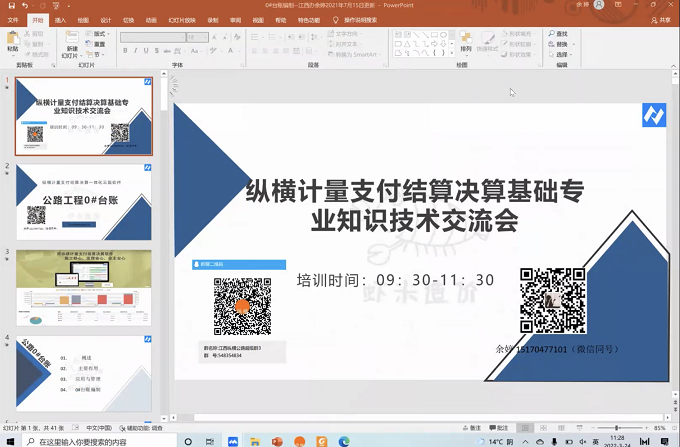Click the accessibility check (辅助功能) status item
680x447 pixels.
click(x=141, y=428)
